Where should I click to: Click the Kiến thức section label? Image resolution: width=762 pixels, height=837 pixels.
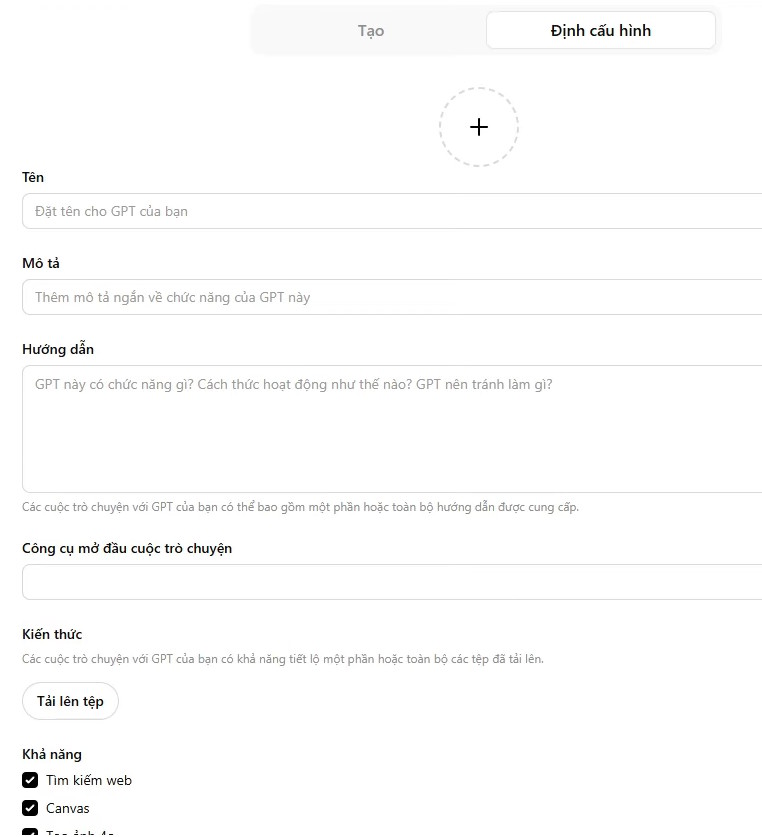tap(51, 634)
